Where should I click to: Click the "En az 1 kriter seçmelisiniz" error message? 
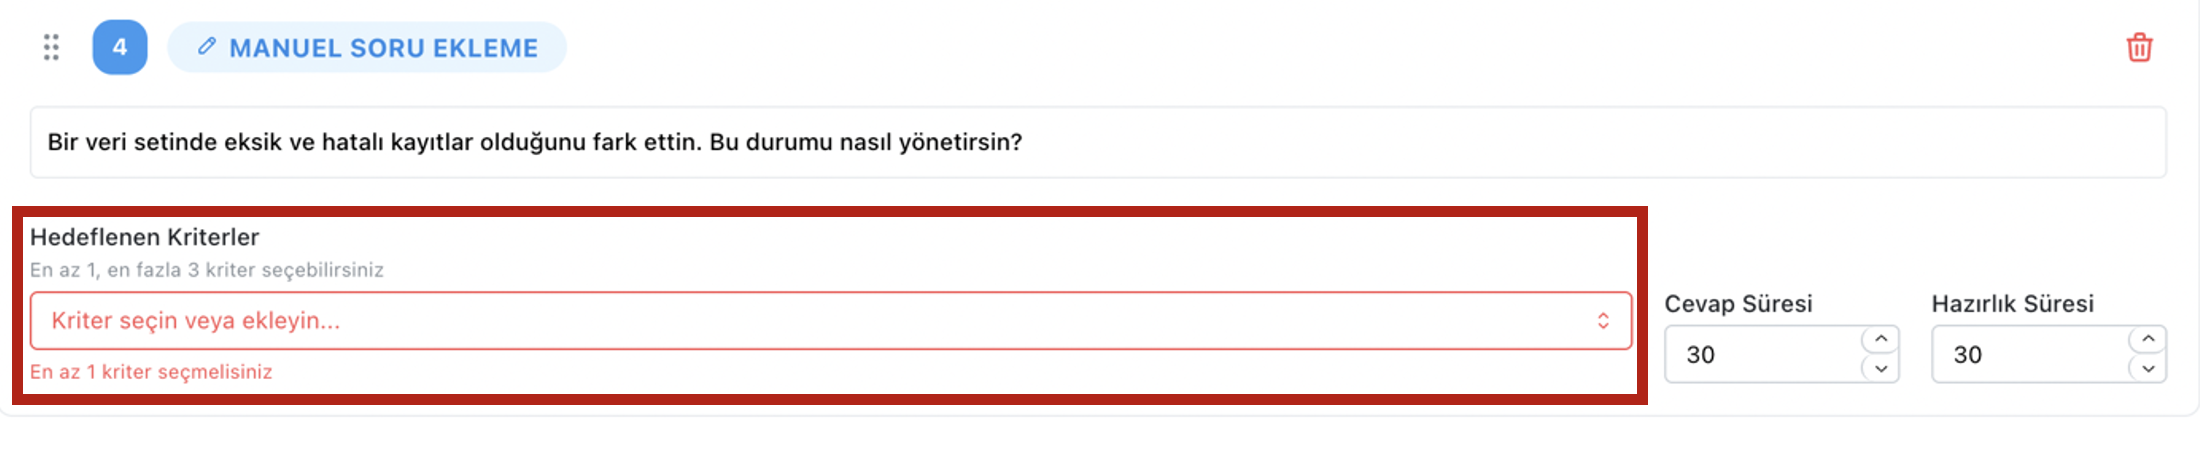(x=151, y=372)
